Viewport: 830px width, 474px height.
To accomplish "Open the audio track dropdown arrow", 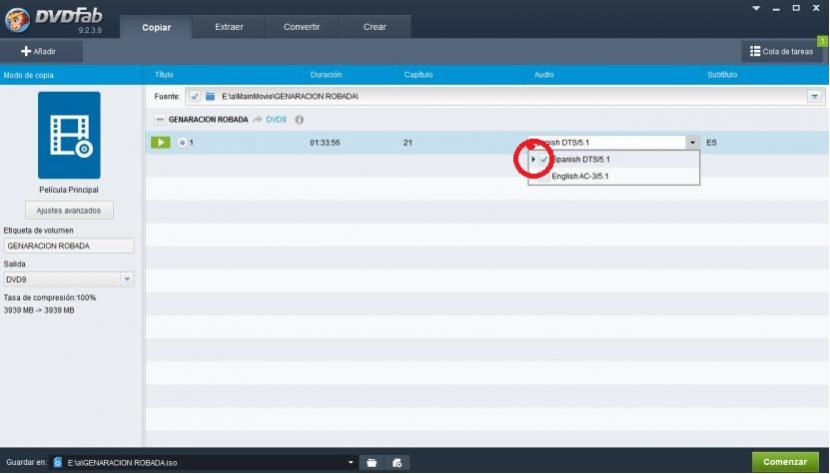I will coord(692,143).
